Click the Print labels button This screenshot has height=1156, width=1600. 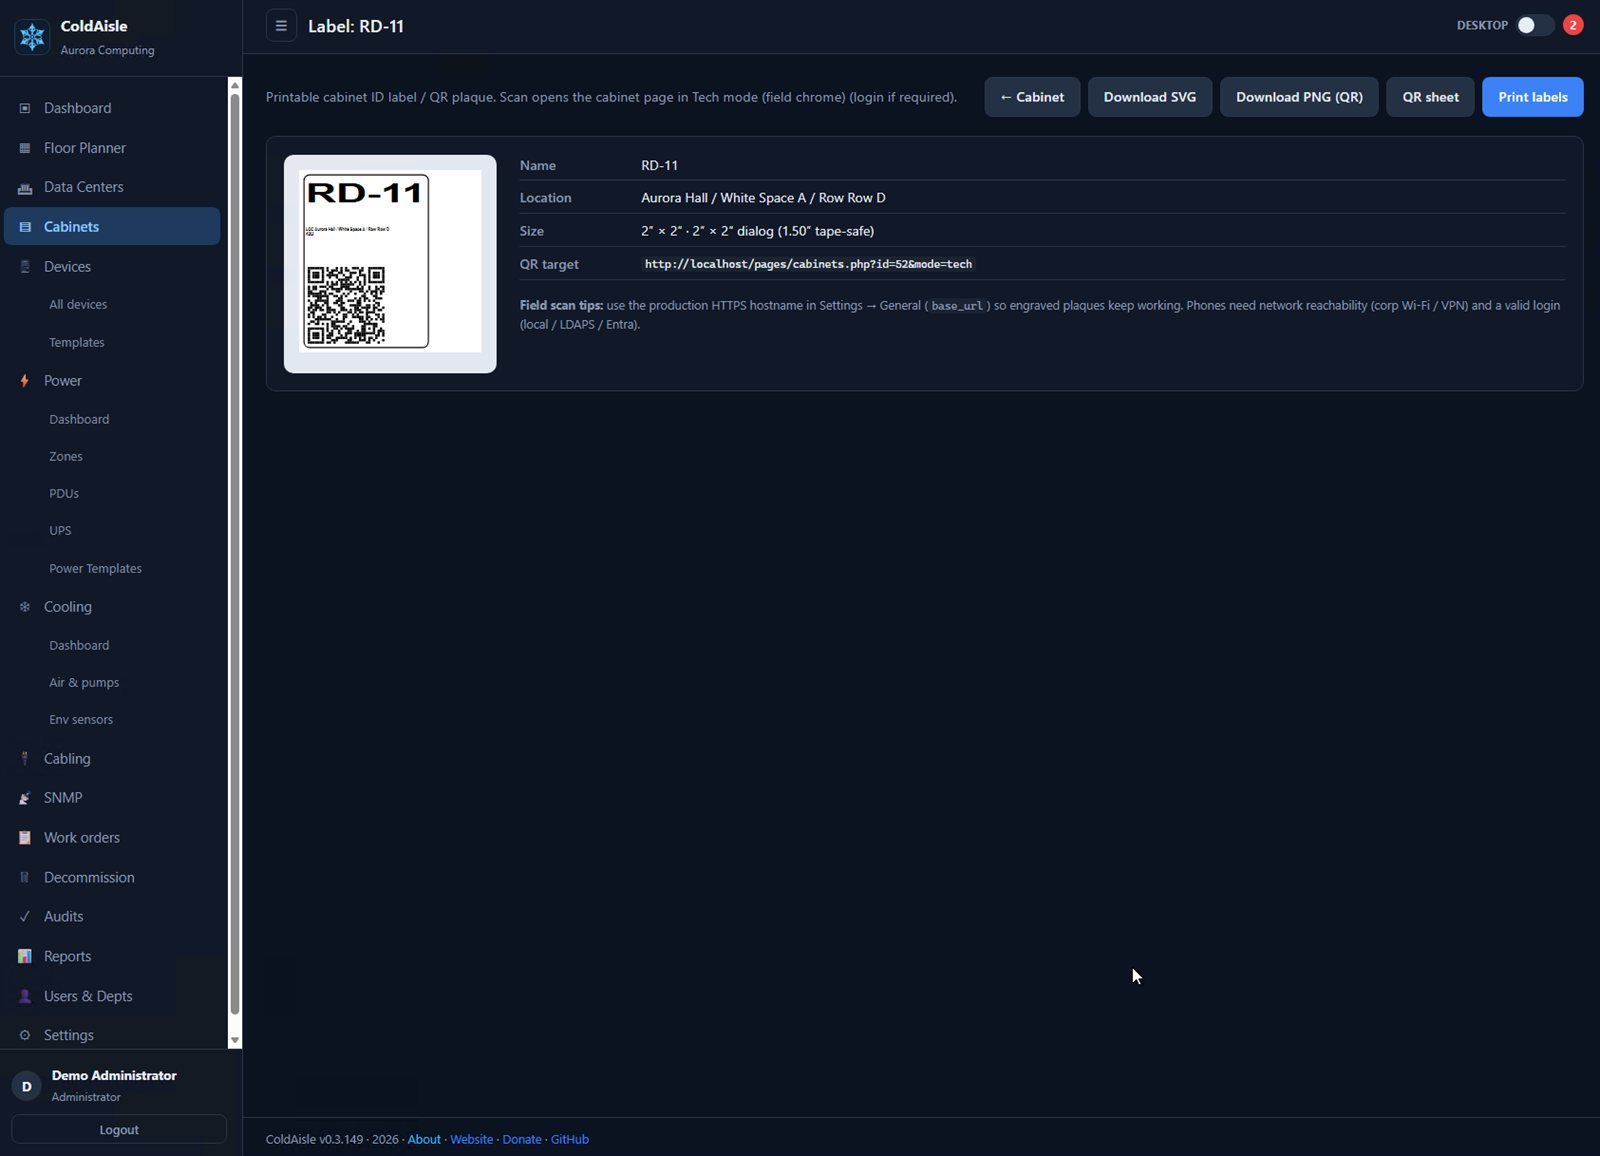click(1533, 97)
